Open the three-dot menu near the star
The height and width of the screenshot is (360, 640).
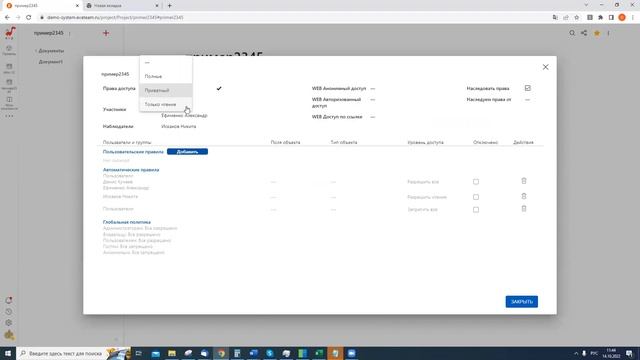(x=609, y=33)
